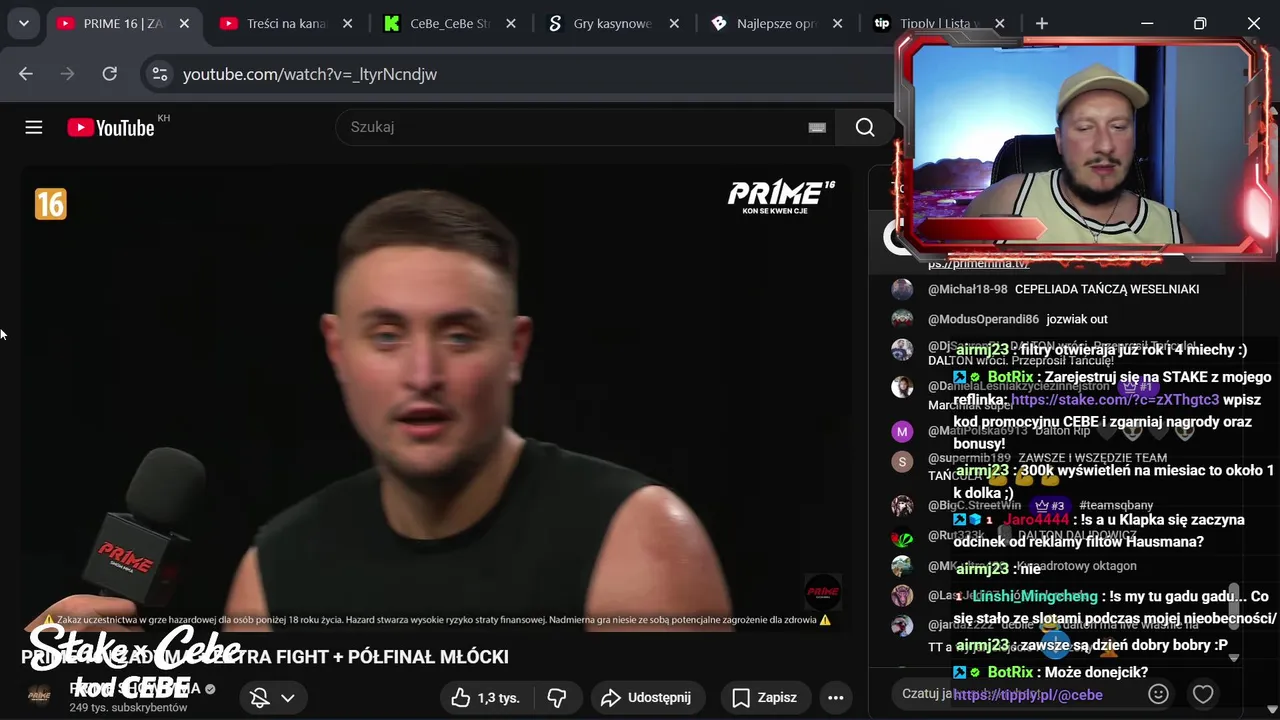Click the age rating 16 badge
Screen dimensions: 1280x720
[x=50, y=204]
